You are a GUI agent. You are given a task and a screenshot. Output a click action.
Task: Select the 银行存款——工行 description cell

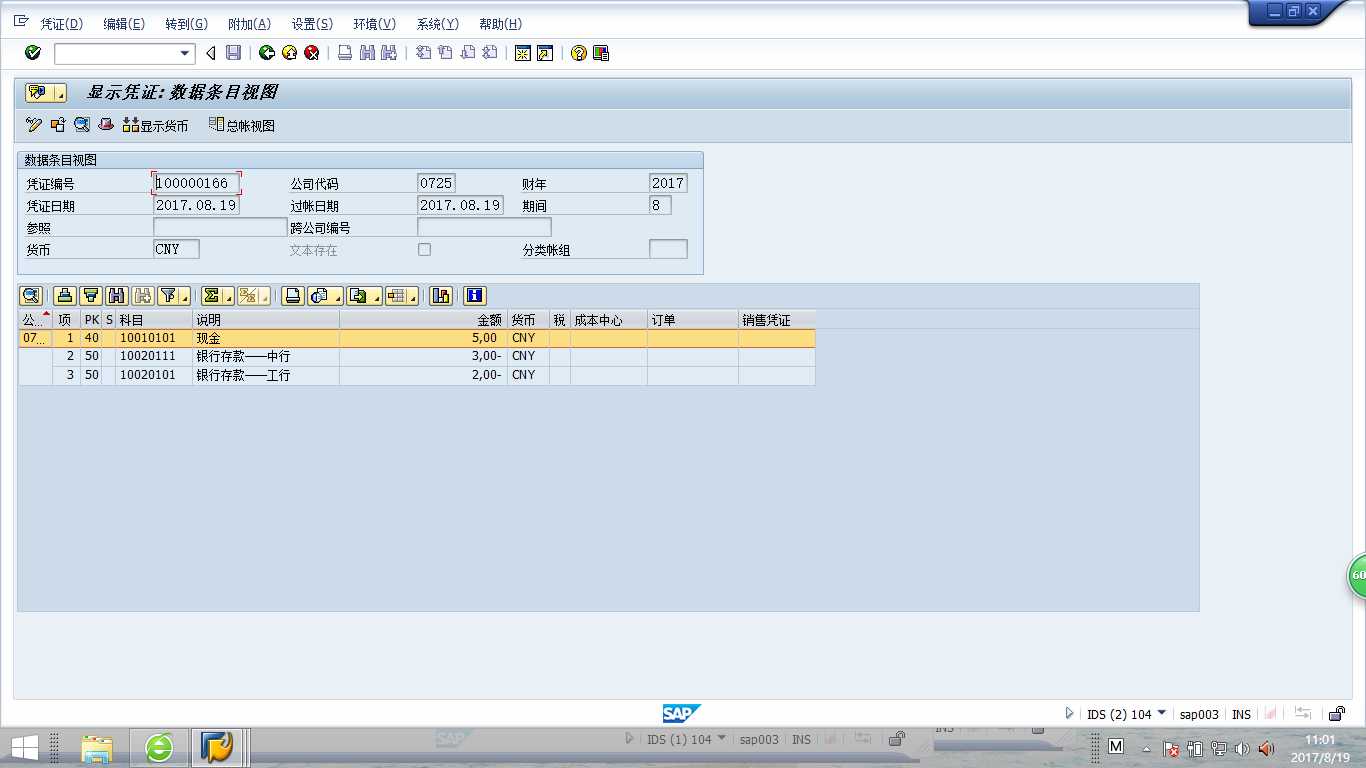pos(266,376)
